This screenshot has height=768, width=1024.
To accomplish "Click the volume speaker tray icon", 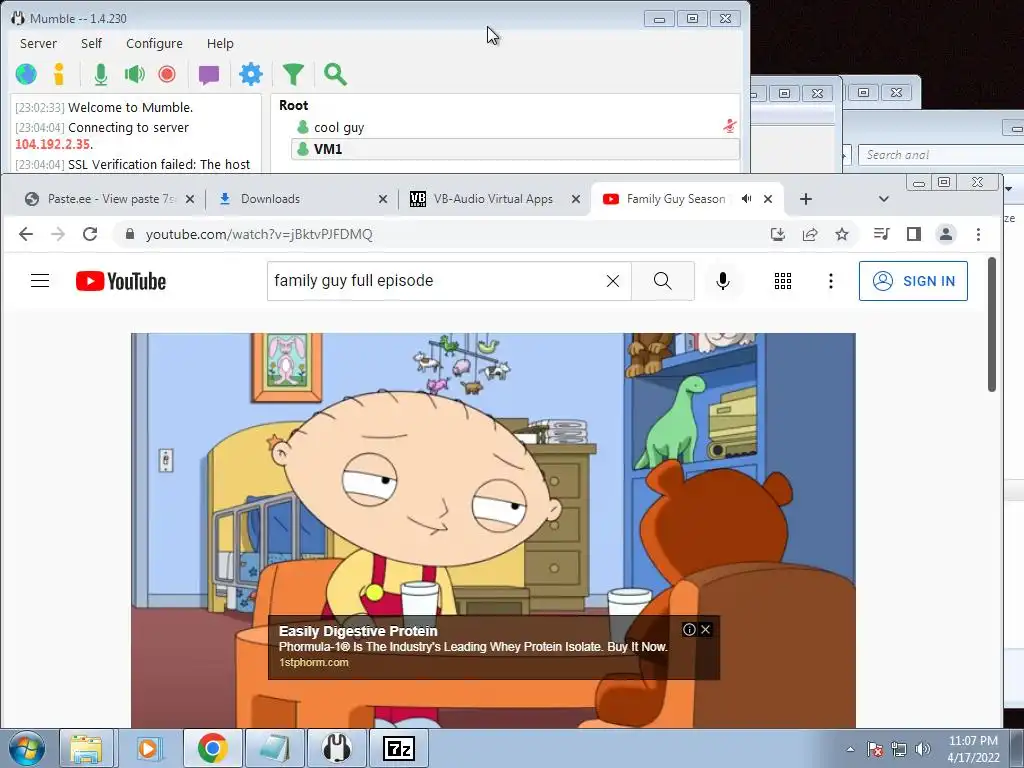I will point(923,749).
